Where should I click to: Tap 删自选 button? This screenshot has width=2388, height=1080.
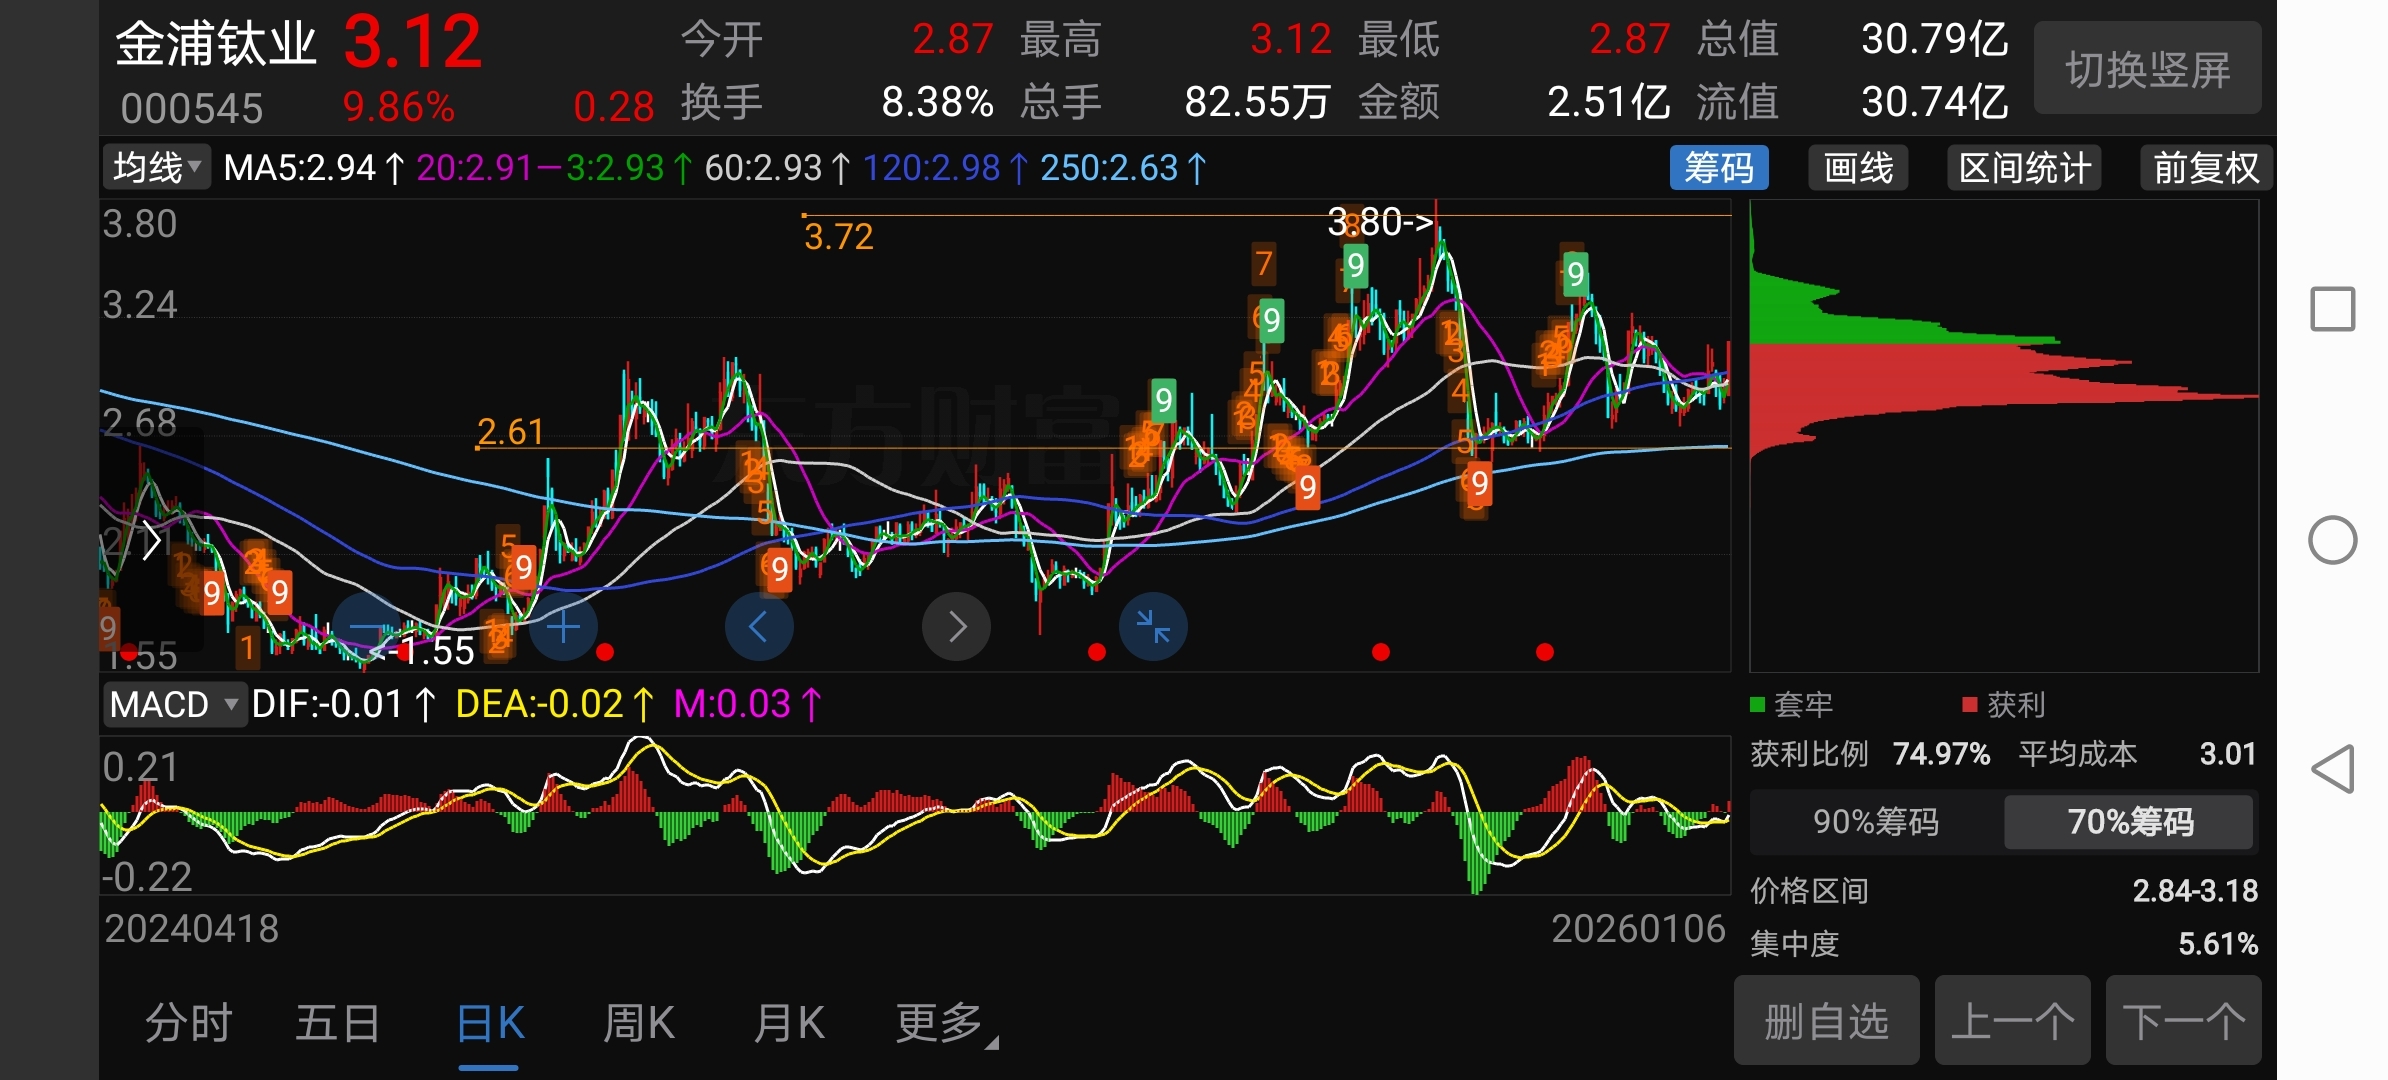pos(1826,1022)
